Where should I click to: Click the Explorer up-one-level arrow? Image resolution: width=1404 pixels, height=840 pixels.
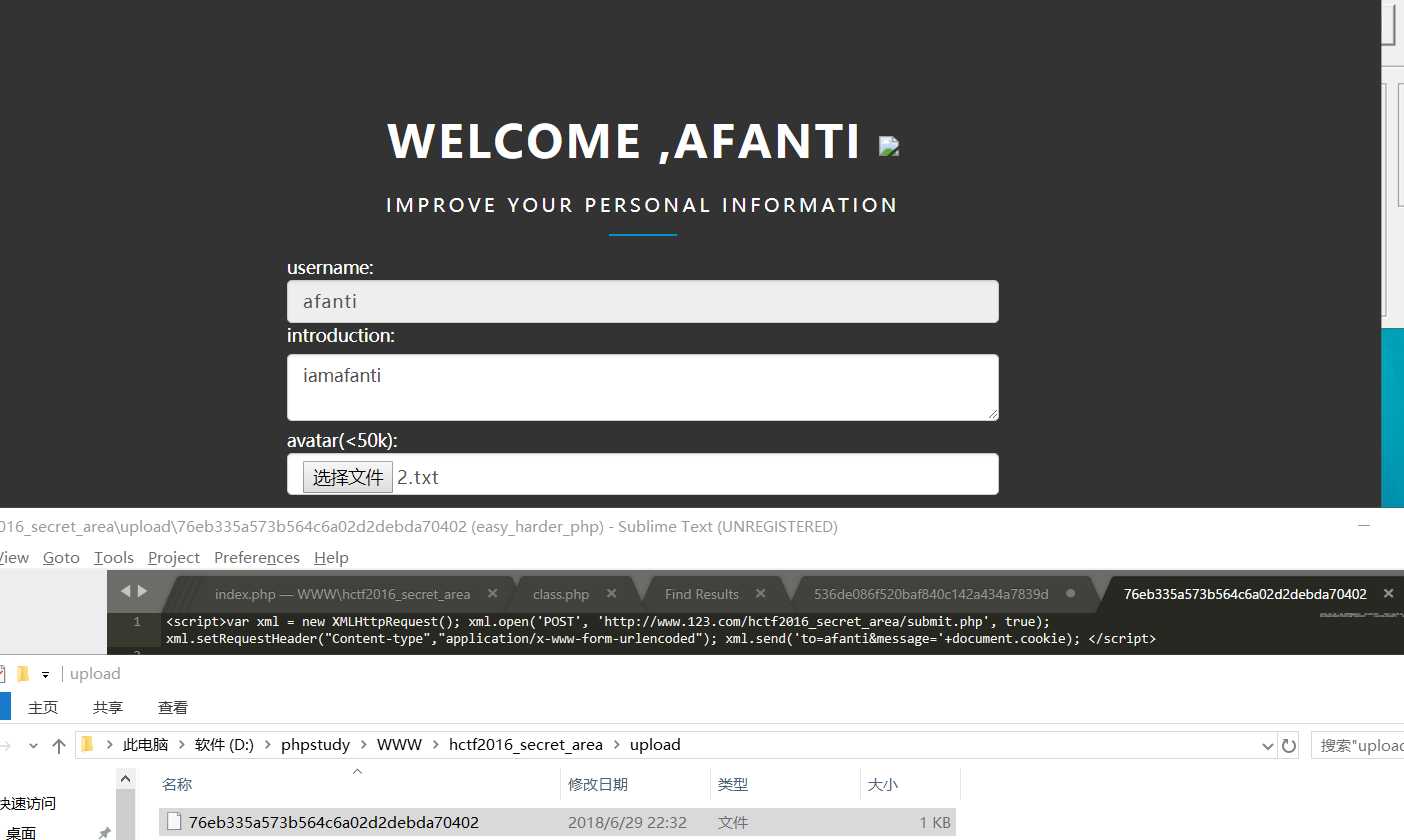59,745
